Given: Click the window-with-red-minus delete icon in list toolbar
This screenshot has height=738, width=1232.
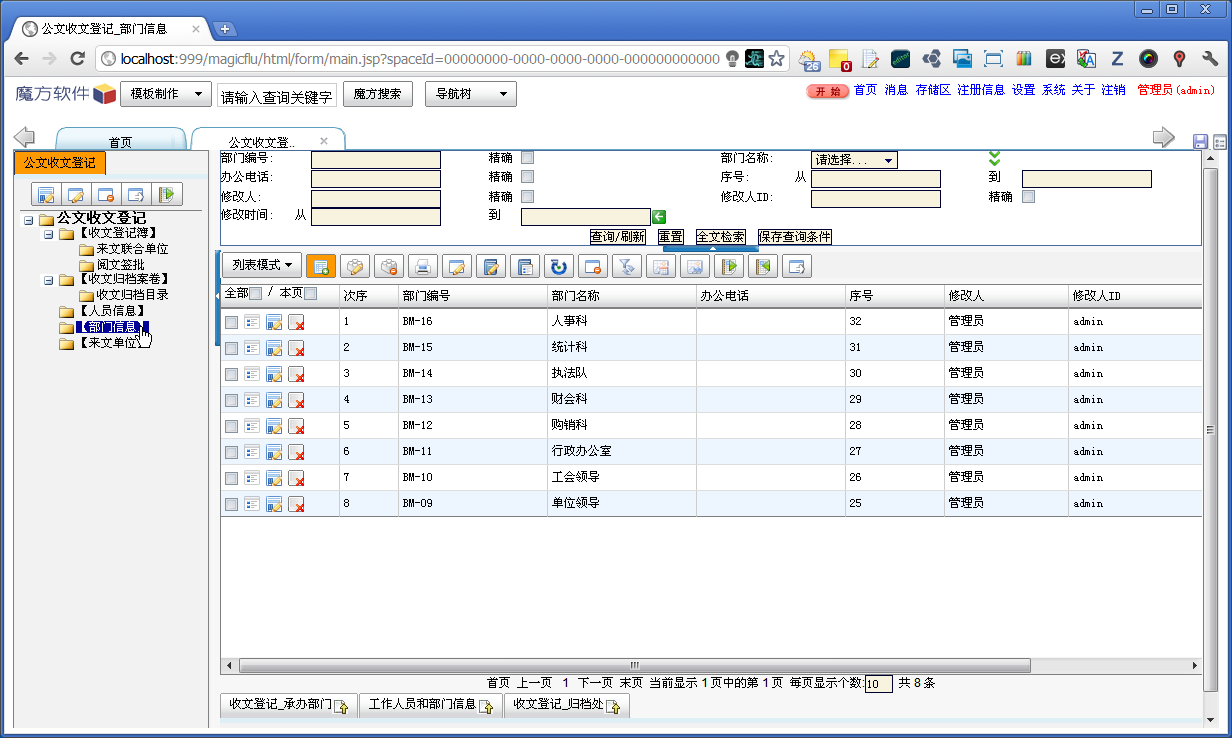Looking at the screenshot, I should (592, 266).
